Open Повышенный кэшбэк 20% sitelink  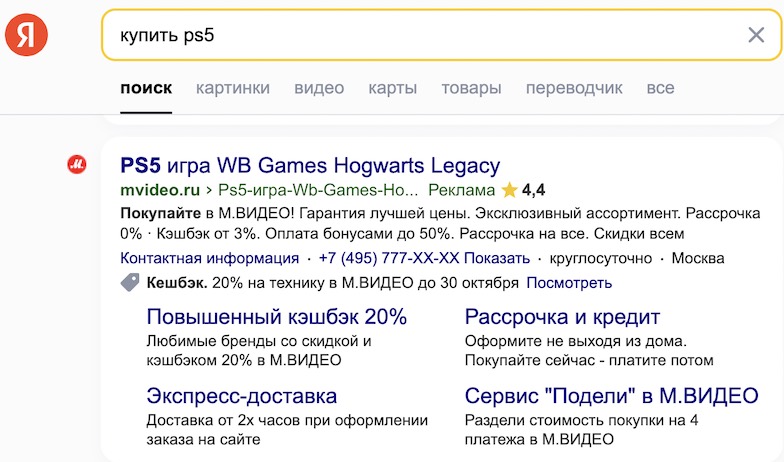pos(276,317)
